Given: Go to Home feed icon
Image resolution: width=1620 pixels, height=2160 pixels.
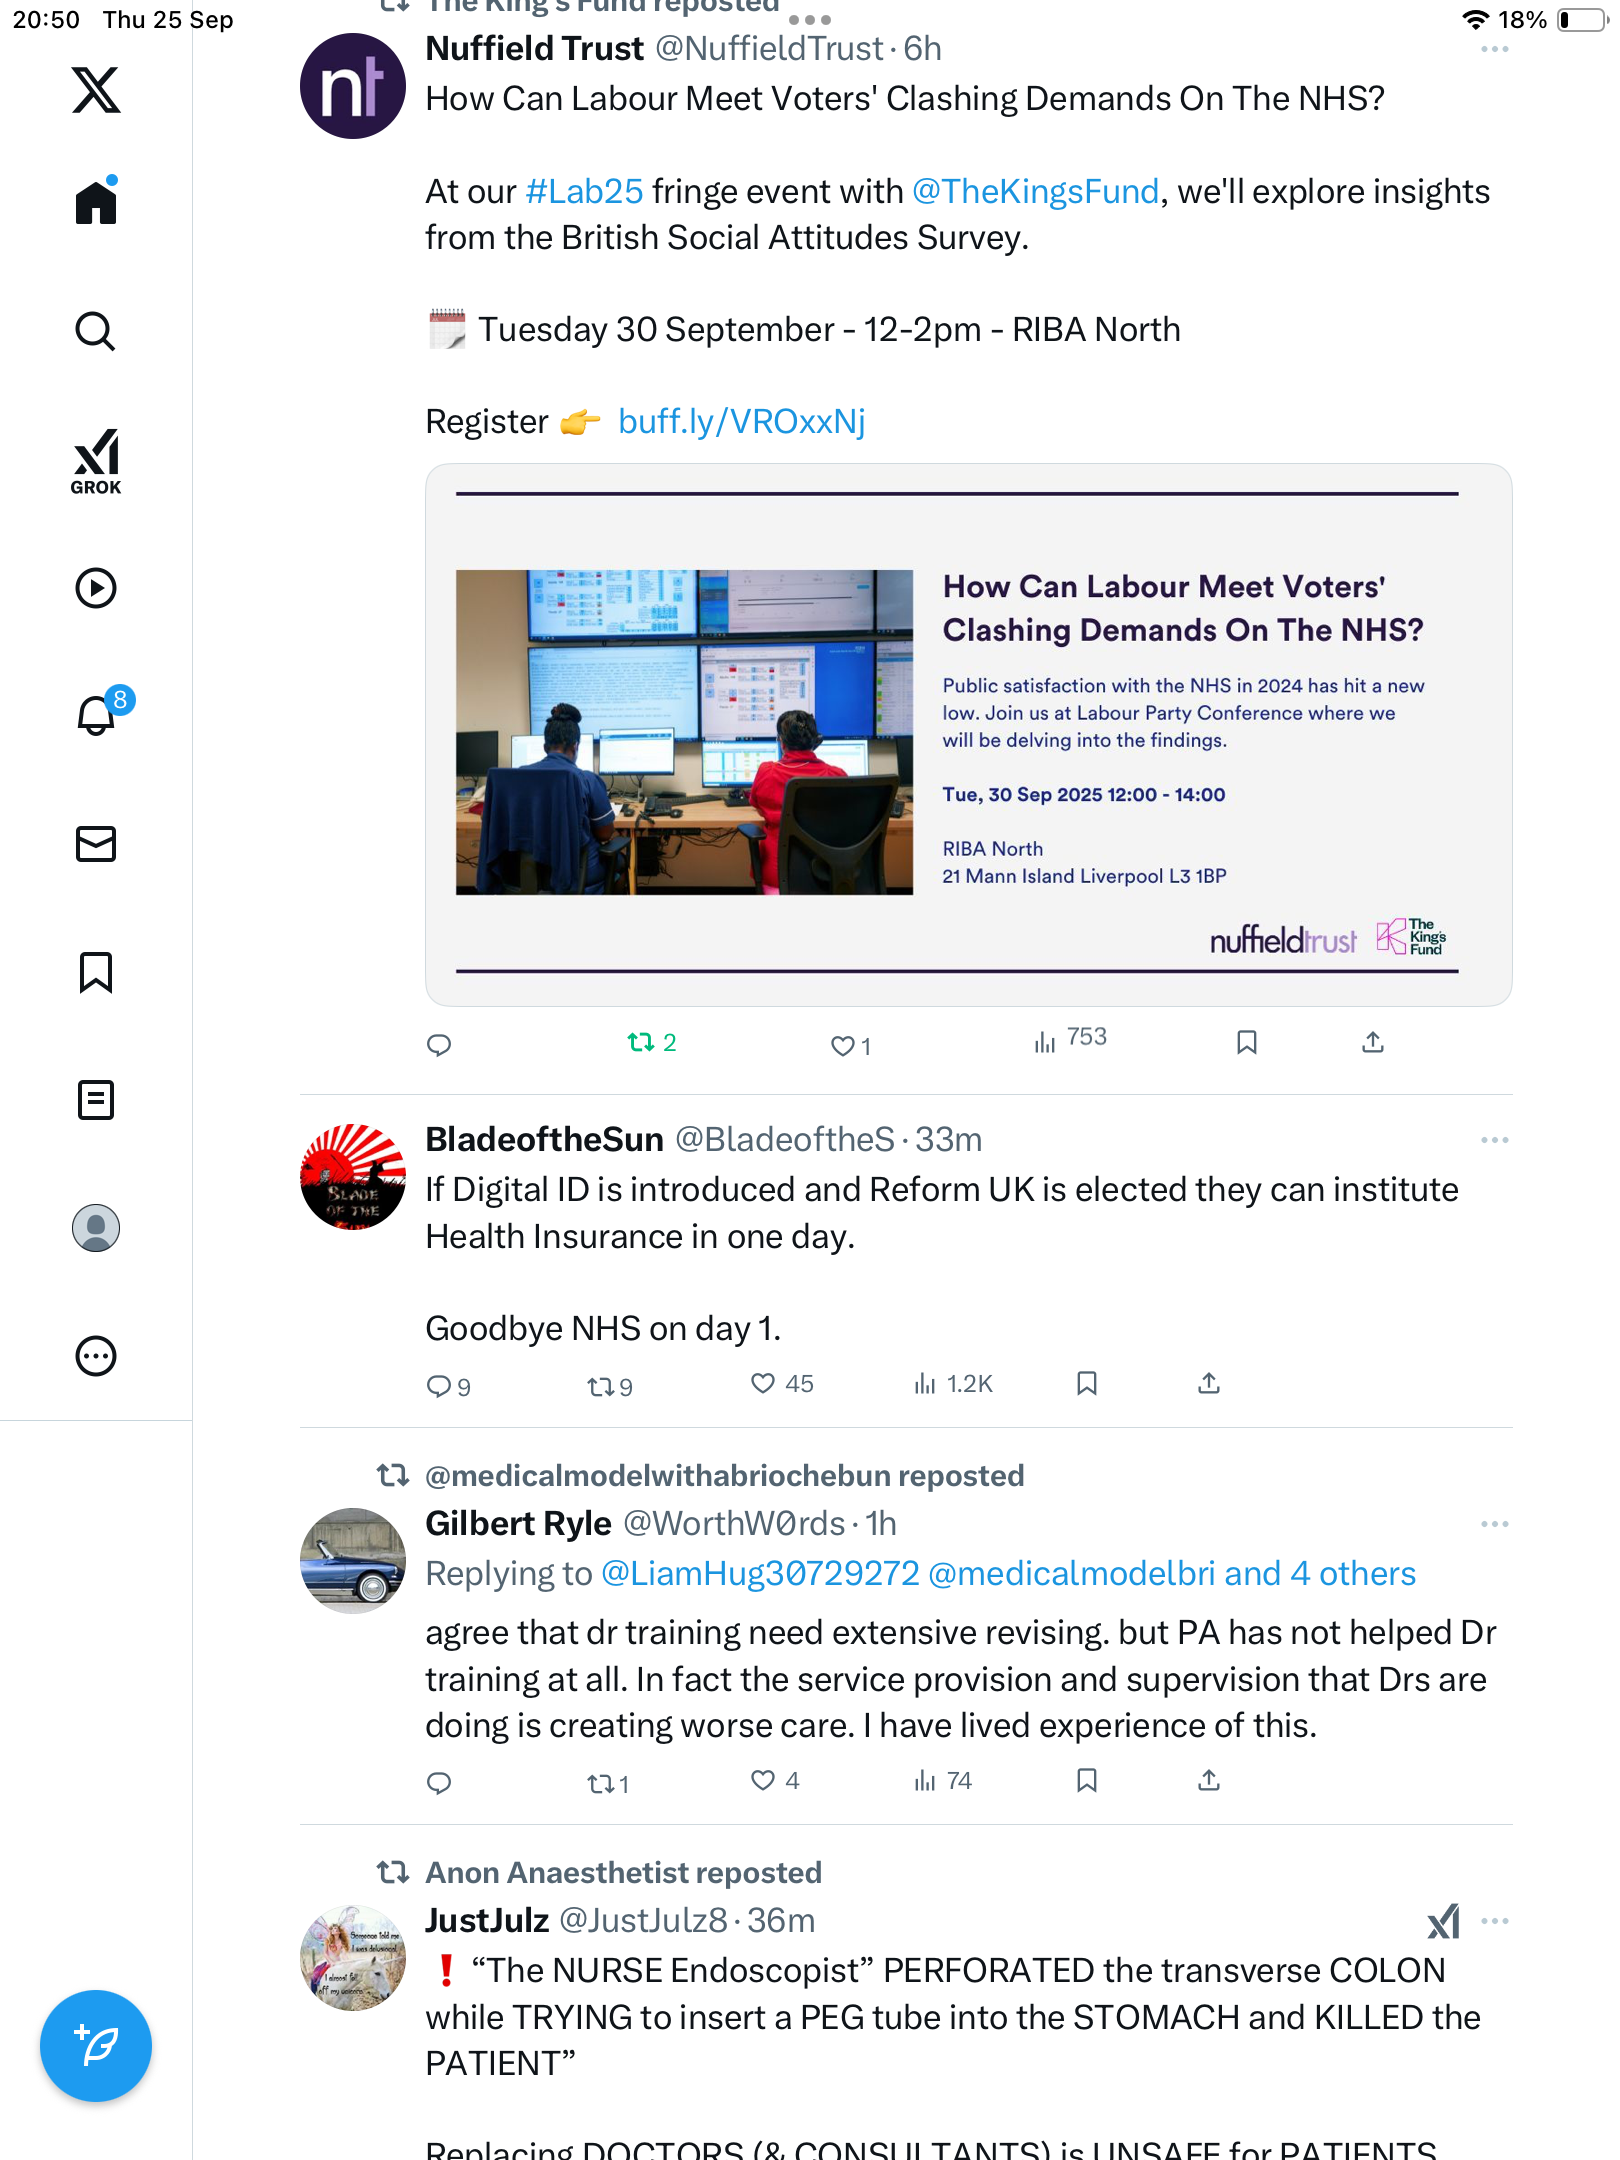Looking at the screenshot, I should [x=96, y=203].
